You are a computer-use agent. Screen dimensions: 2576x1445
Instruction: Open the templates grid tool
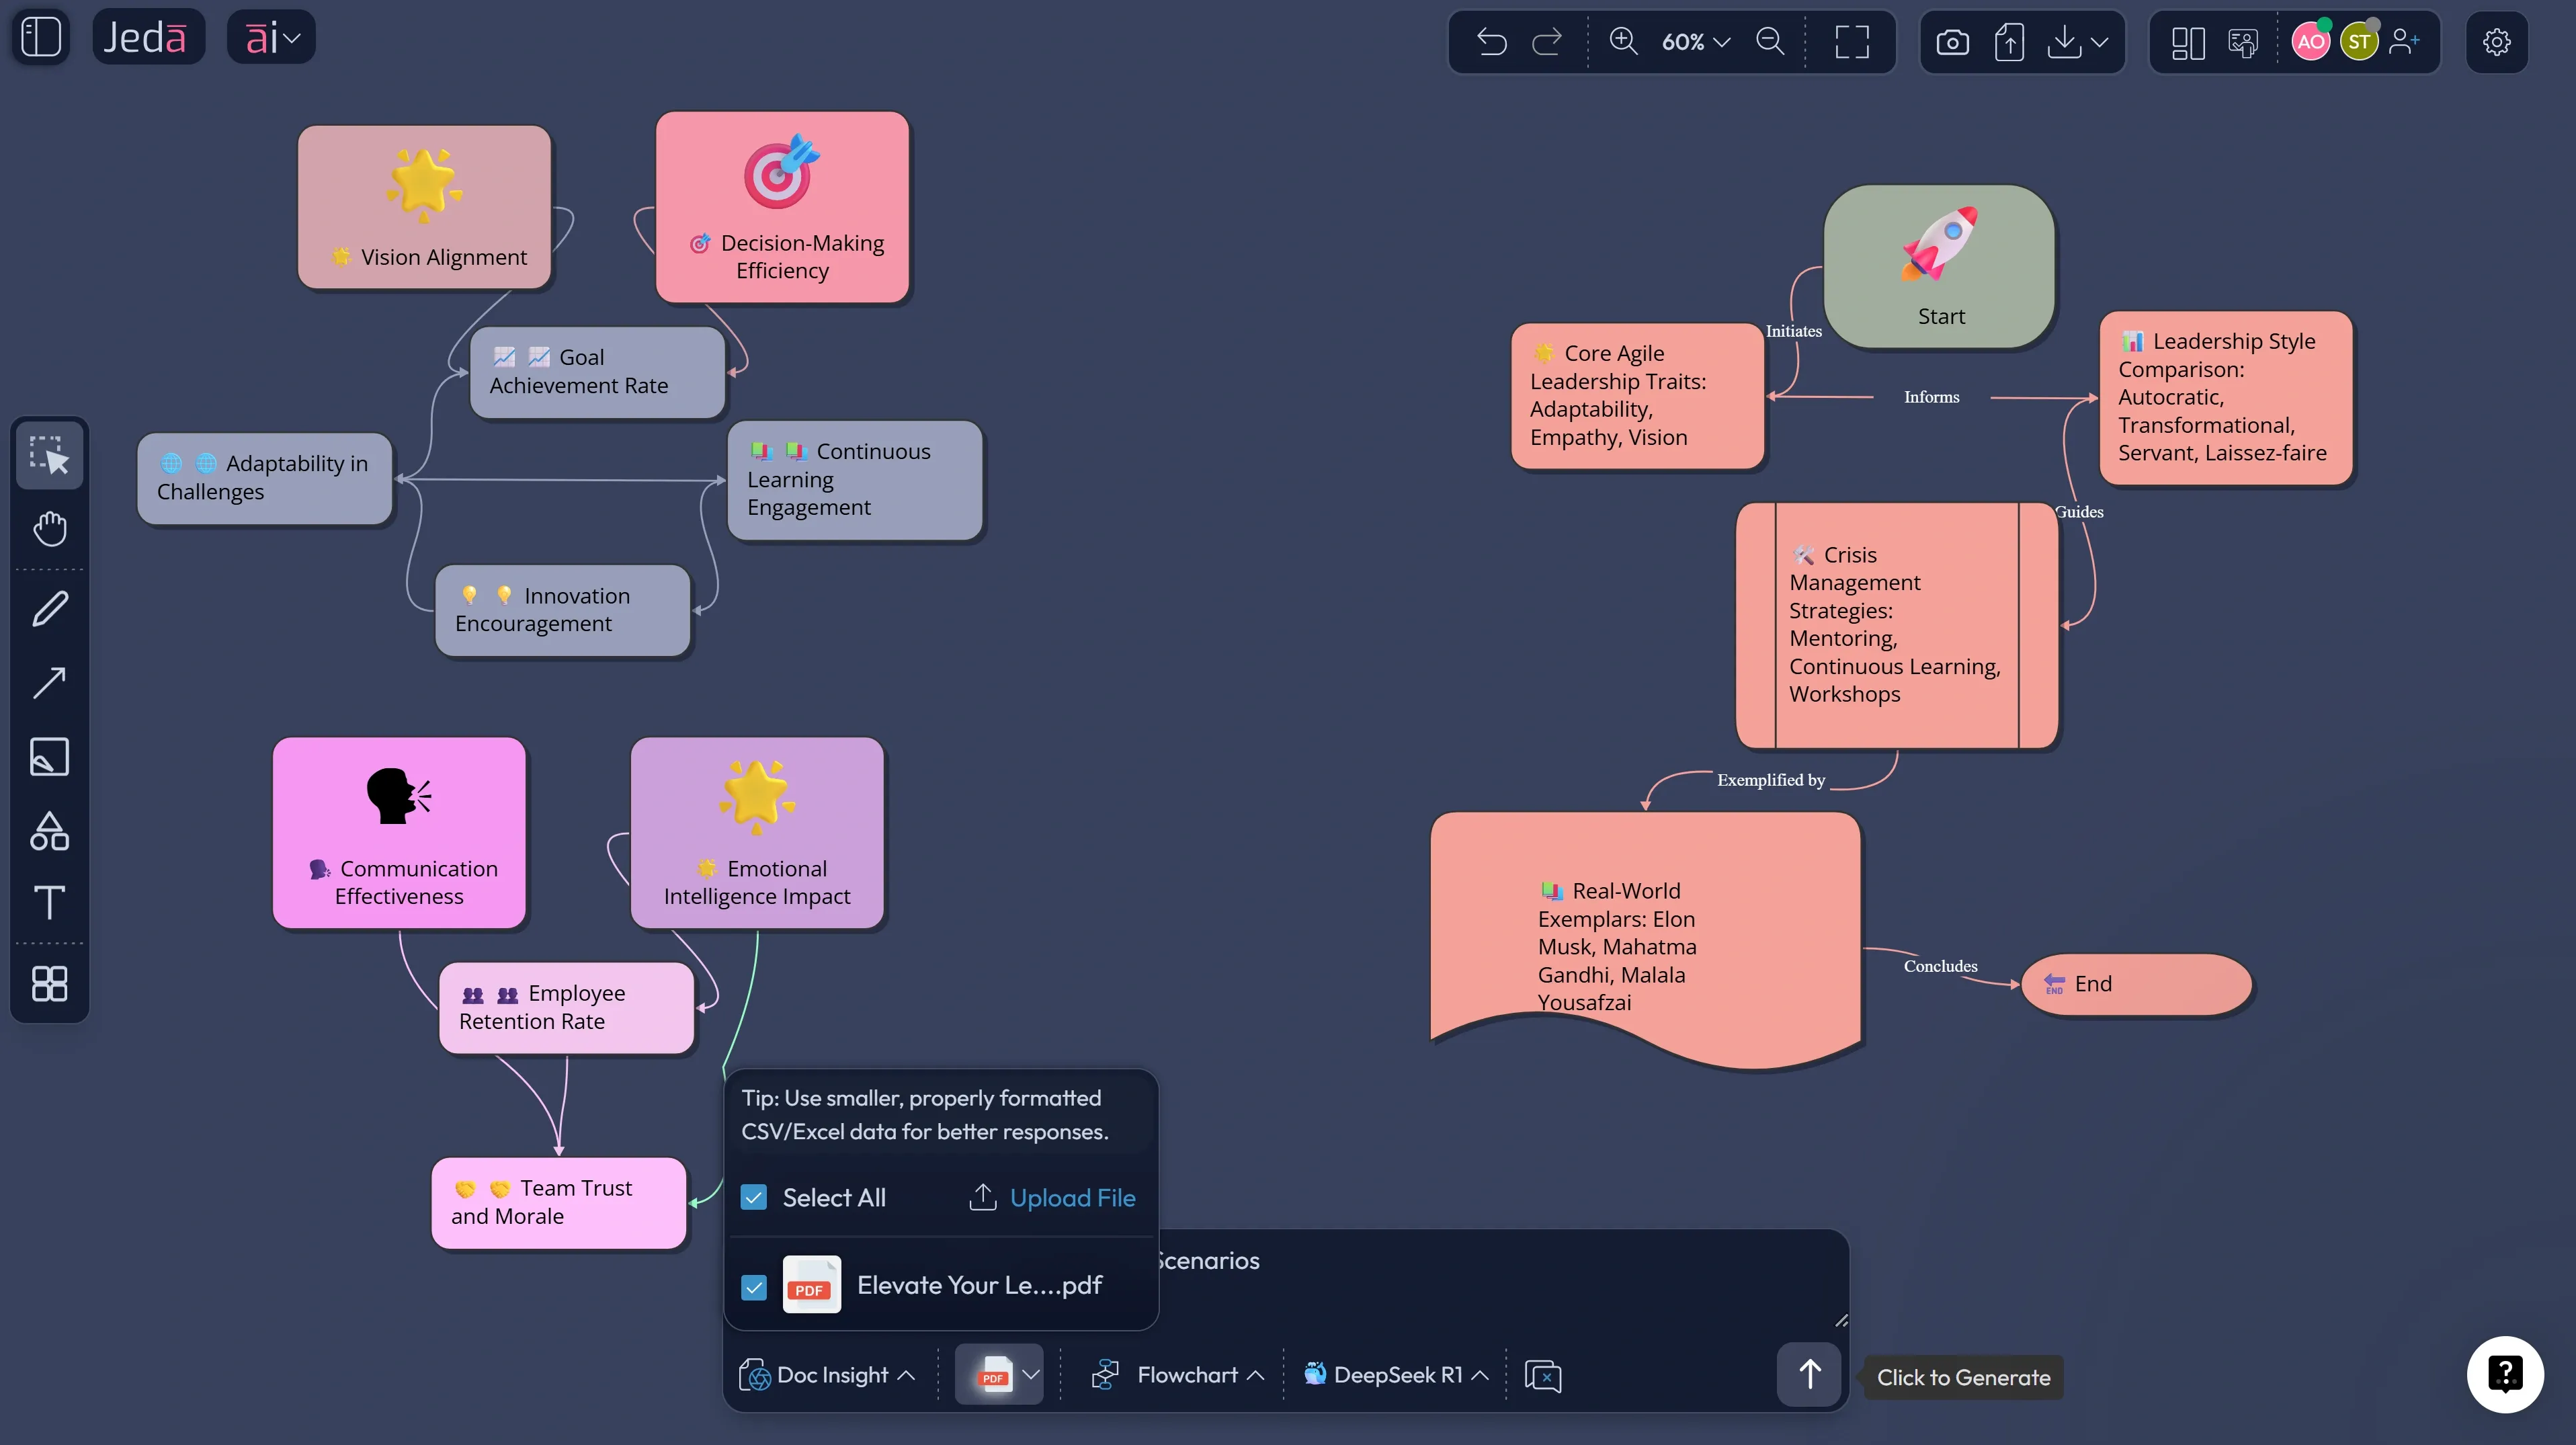pyautogui.click(x=50, y=984)
